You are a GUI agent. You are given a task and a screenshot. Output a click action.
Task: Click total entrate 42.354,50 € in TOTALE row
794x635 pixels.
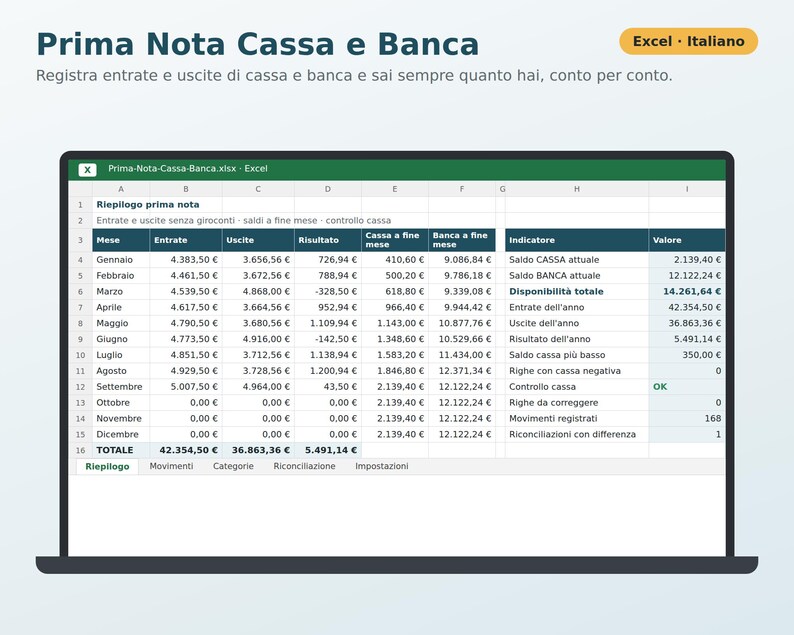pos(186,450)
